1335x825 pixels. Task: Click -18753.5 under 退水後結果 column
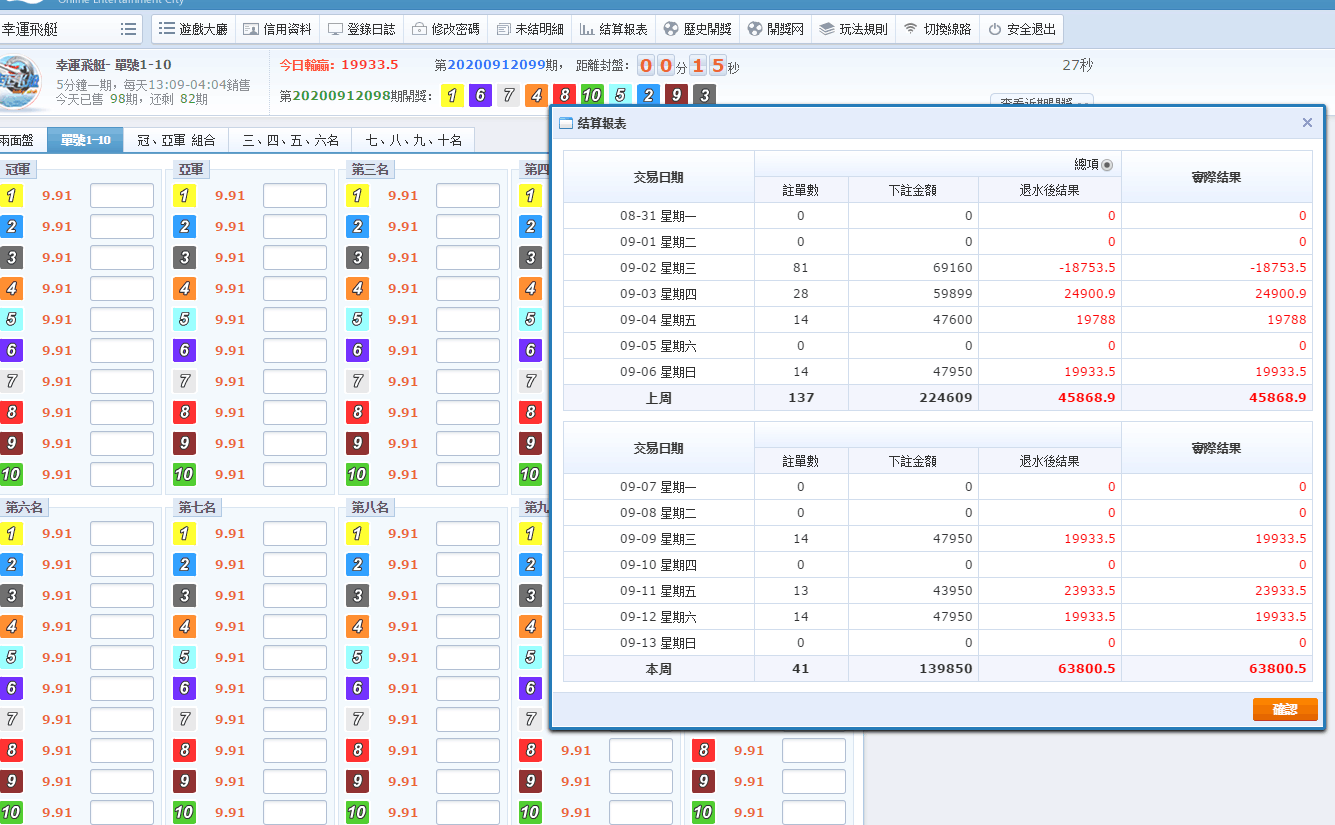coord(1087,268)
